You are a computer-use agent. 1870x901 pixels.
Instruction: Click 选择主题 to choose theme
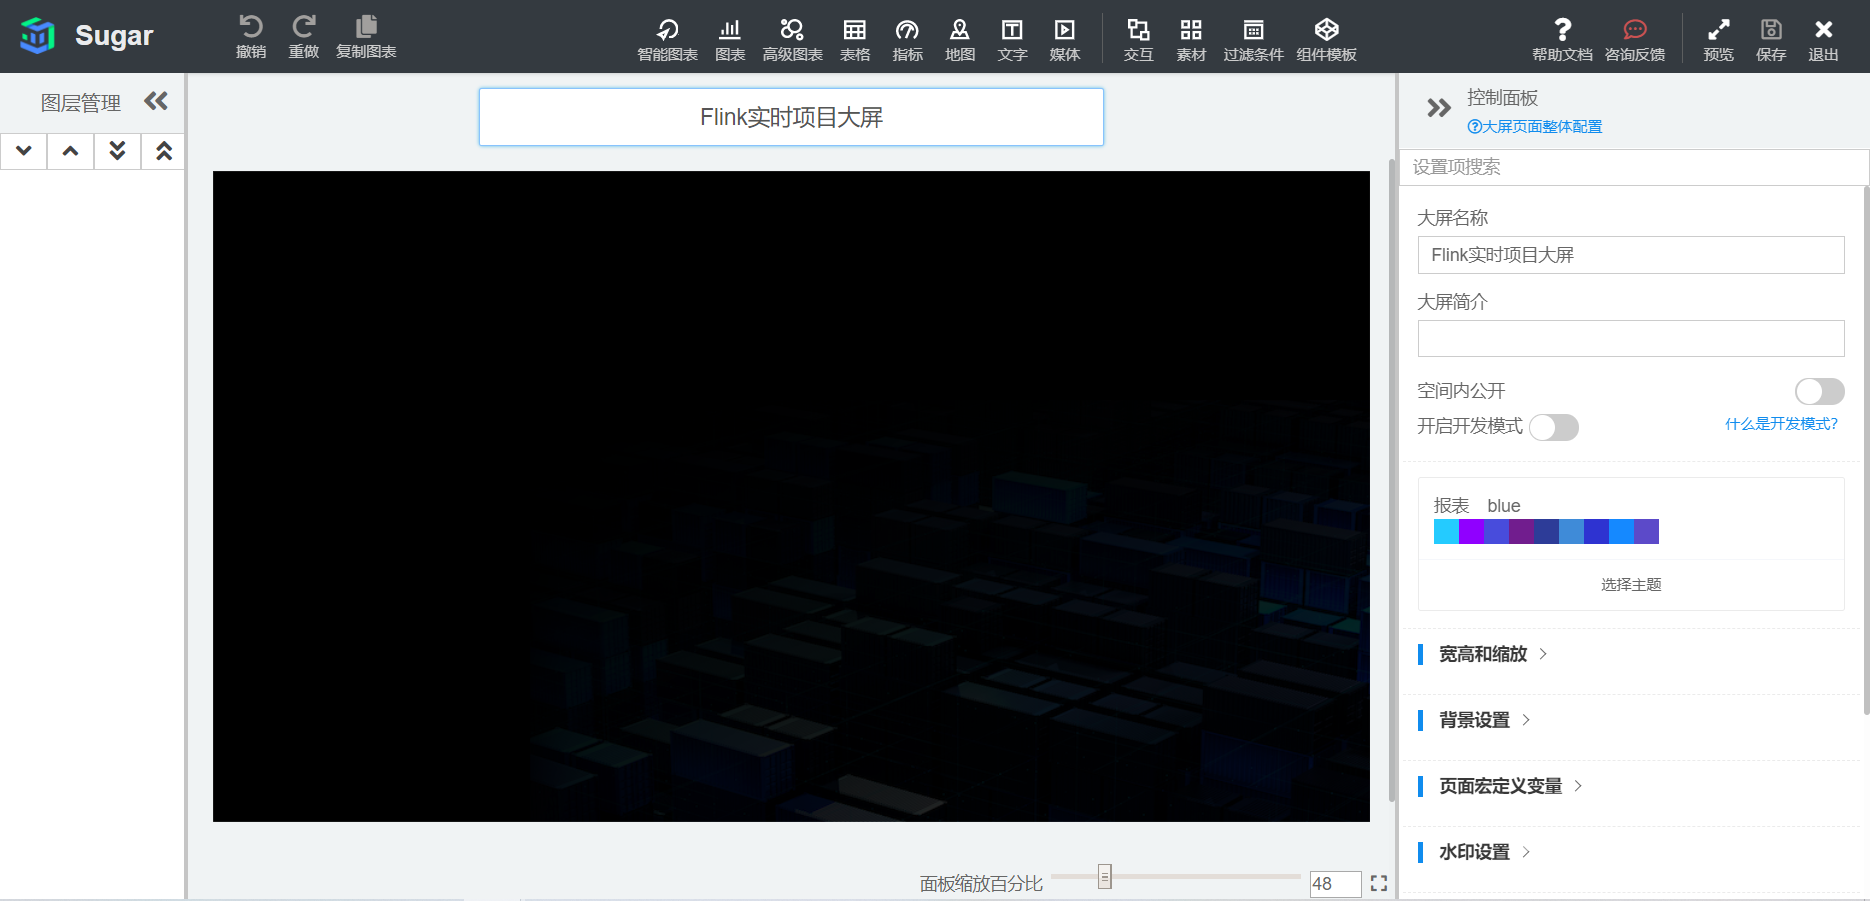[x=1631, y=585]
